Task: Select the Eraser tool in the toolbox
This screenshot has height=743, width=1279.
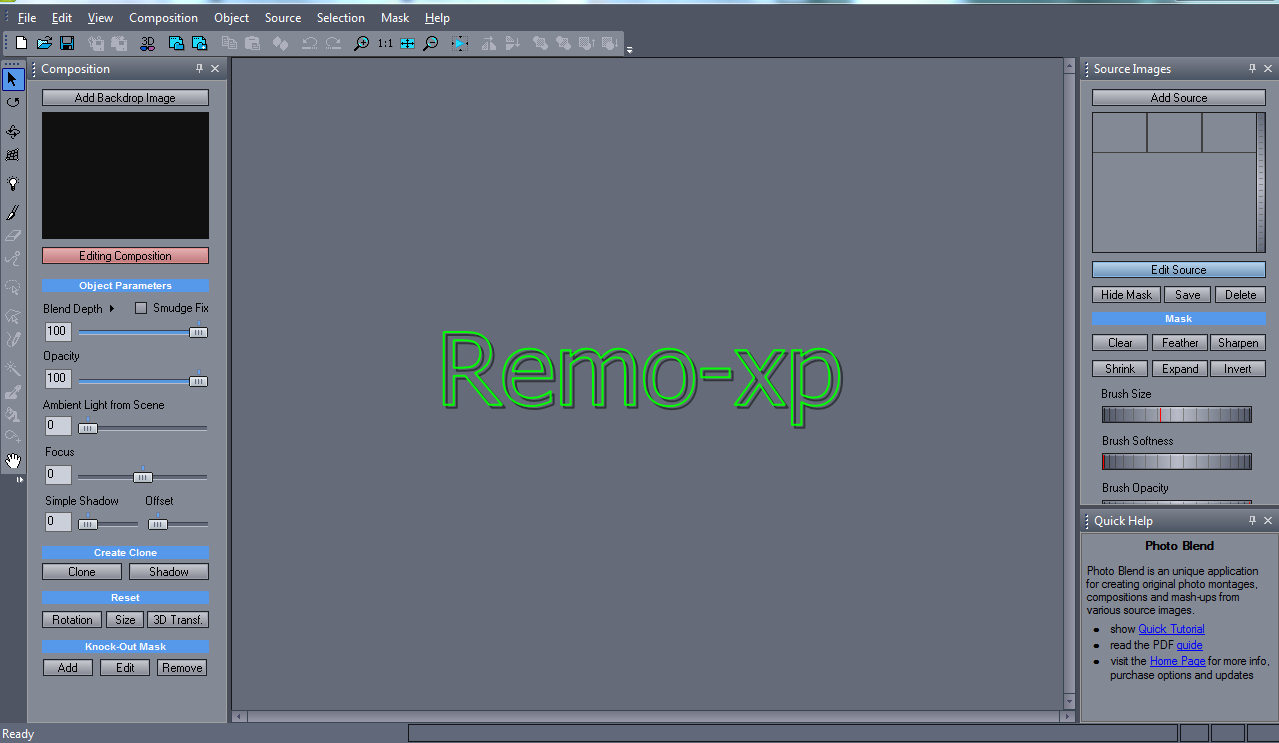Action: pos(13,235)
